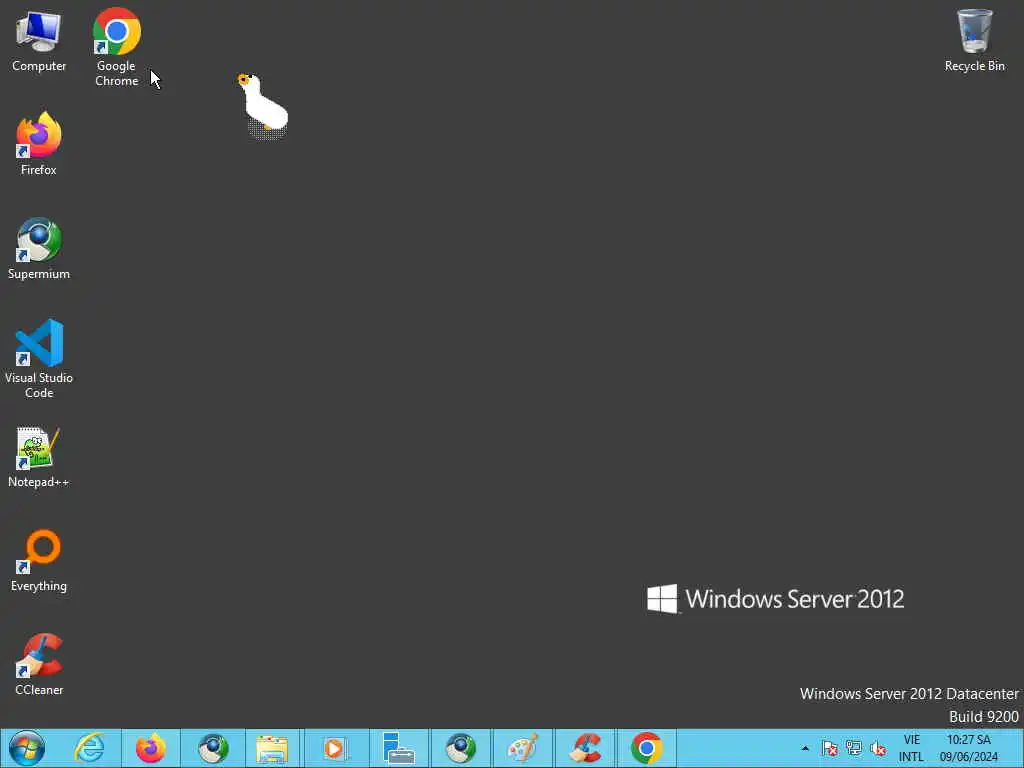Screen dimensions: 1024x768
Task: Launch Firefox from the taskbar
Action: [x=151, y=748]
